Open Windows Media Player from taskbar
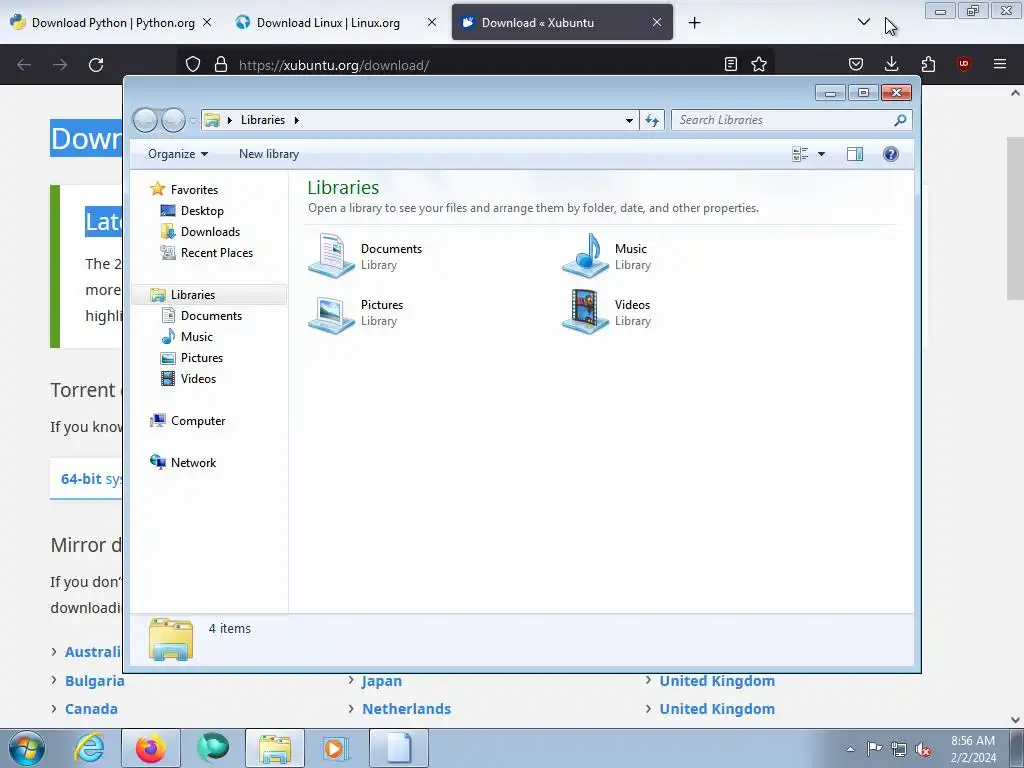Image resolution: width=1024 pixels, height=768 pixels. pos(337,748)
